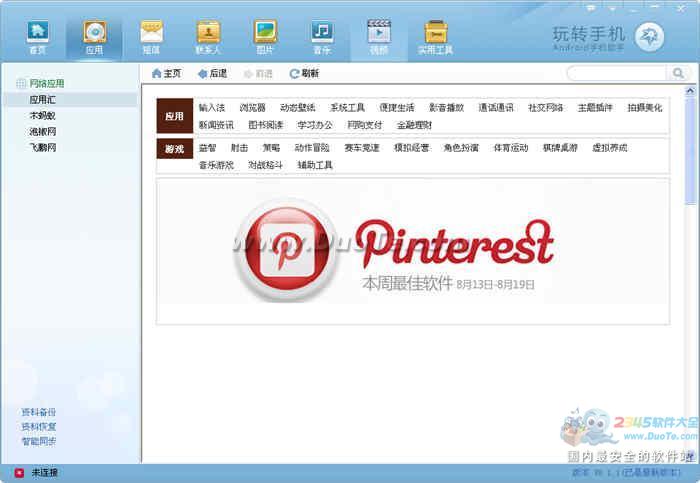700x483 pixels.
Task: Click the 主页 browser home button
Action: coord(166,73)
